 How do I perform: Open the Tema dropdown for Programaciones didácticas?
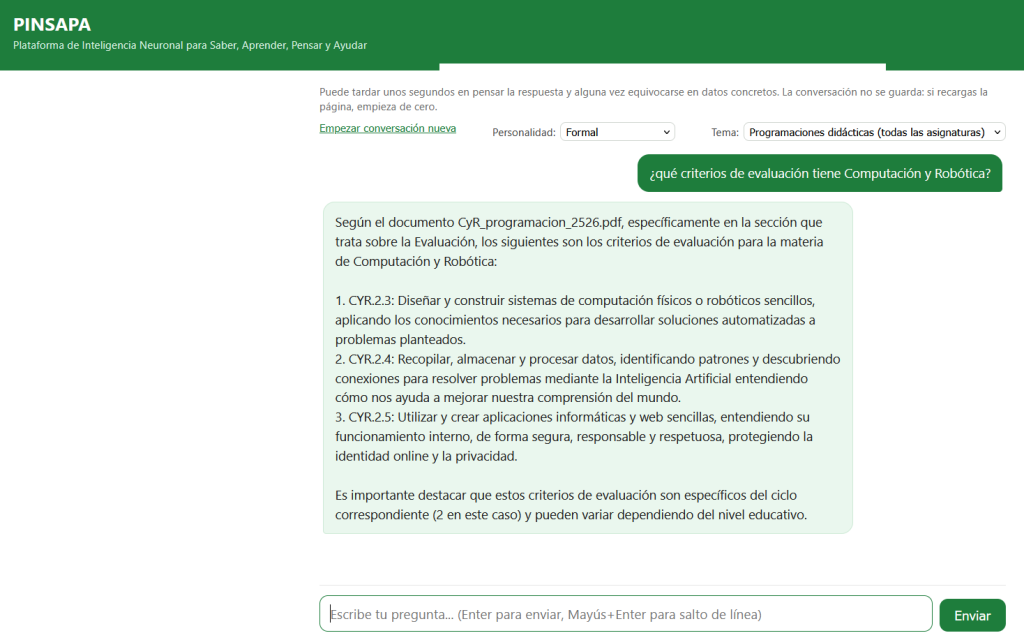pos(874,132)
